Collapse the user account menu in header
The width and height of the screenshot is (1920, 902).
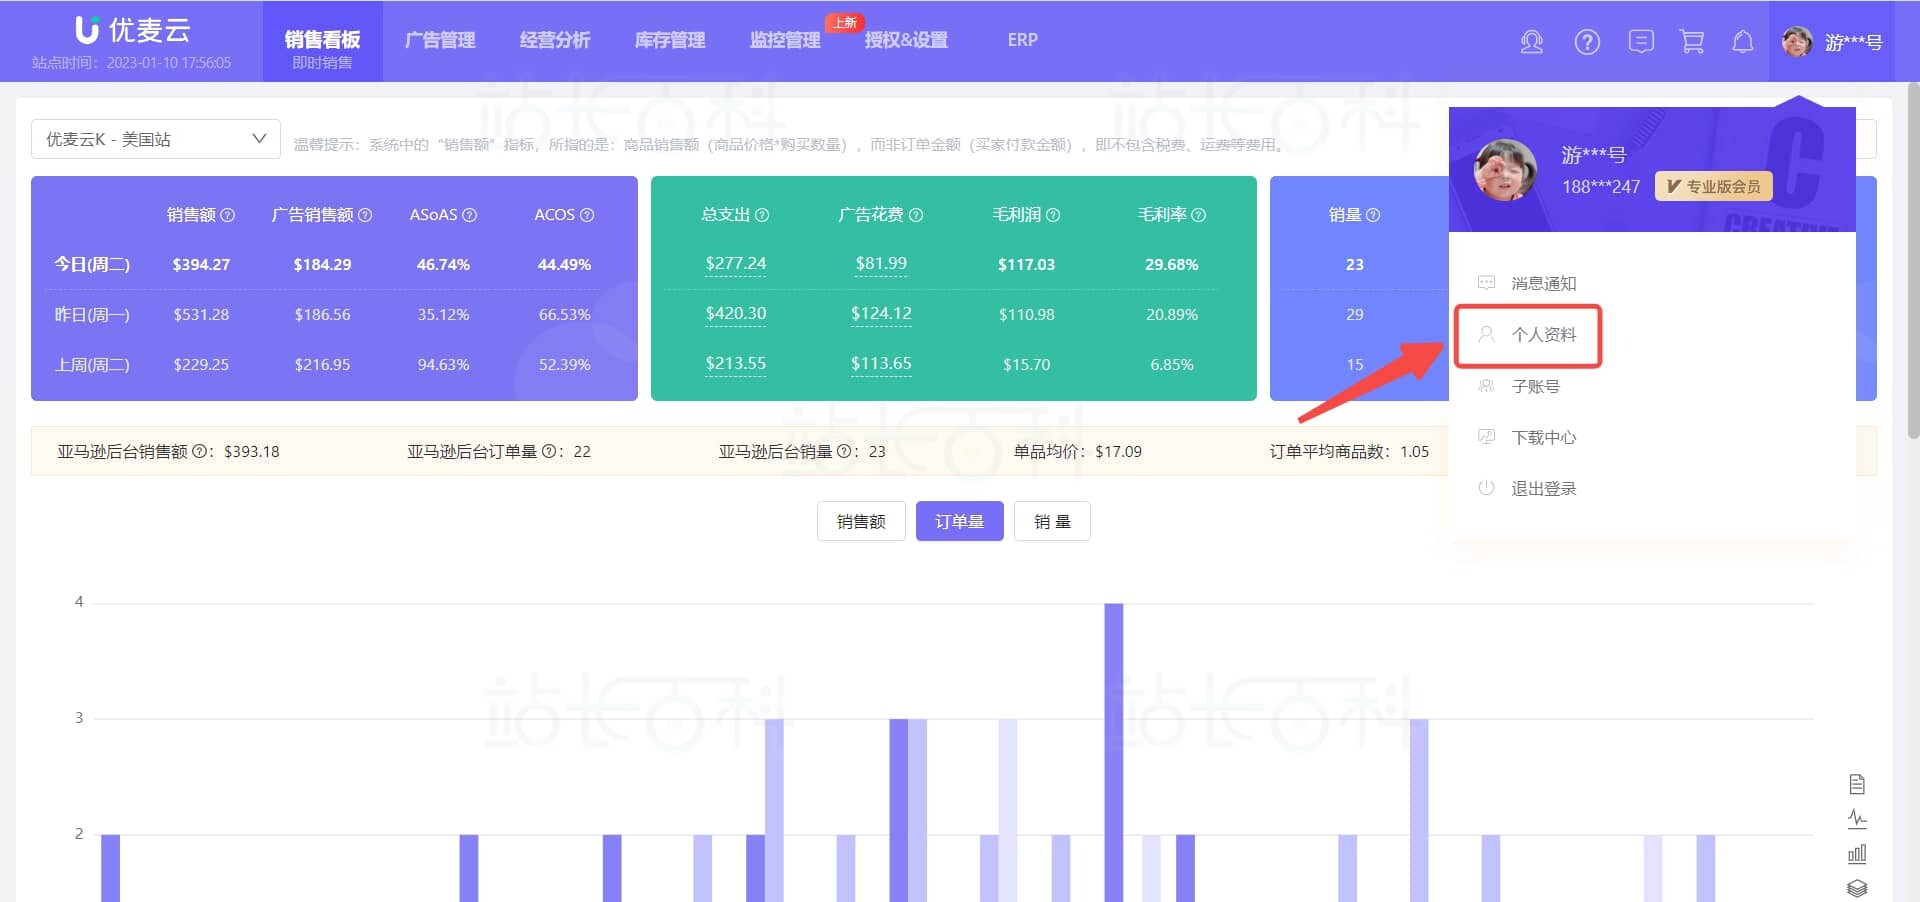pyautogui.click(x=1832, y=42)
